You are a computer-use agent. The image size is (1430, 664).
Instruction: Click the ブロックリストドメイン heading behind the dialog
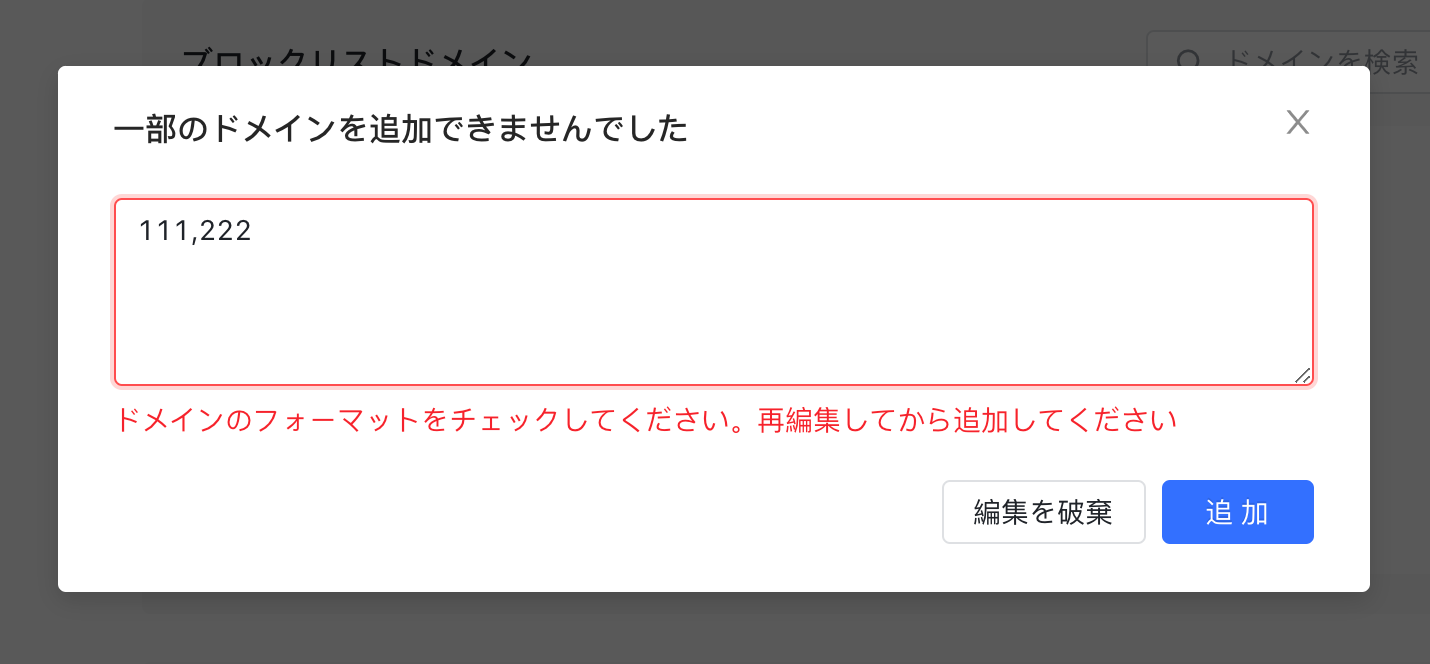(357, 57)
